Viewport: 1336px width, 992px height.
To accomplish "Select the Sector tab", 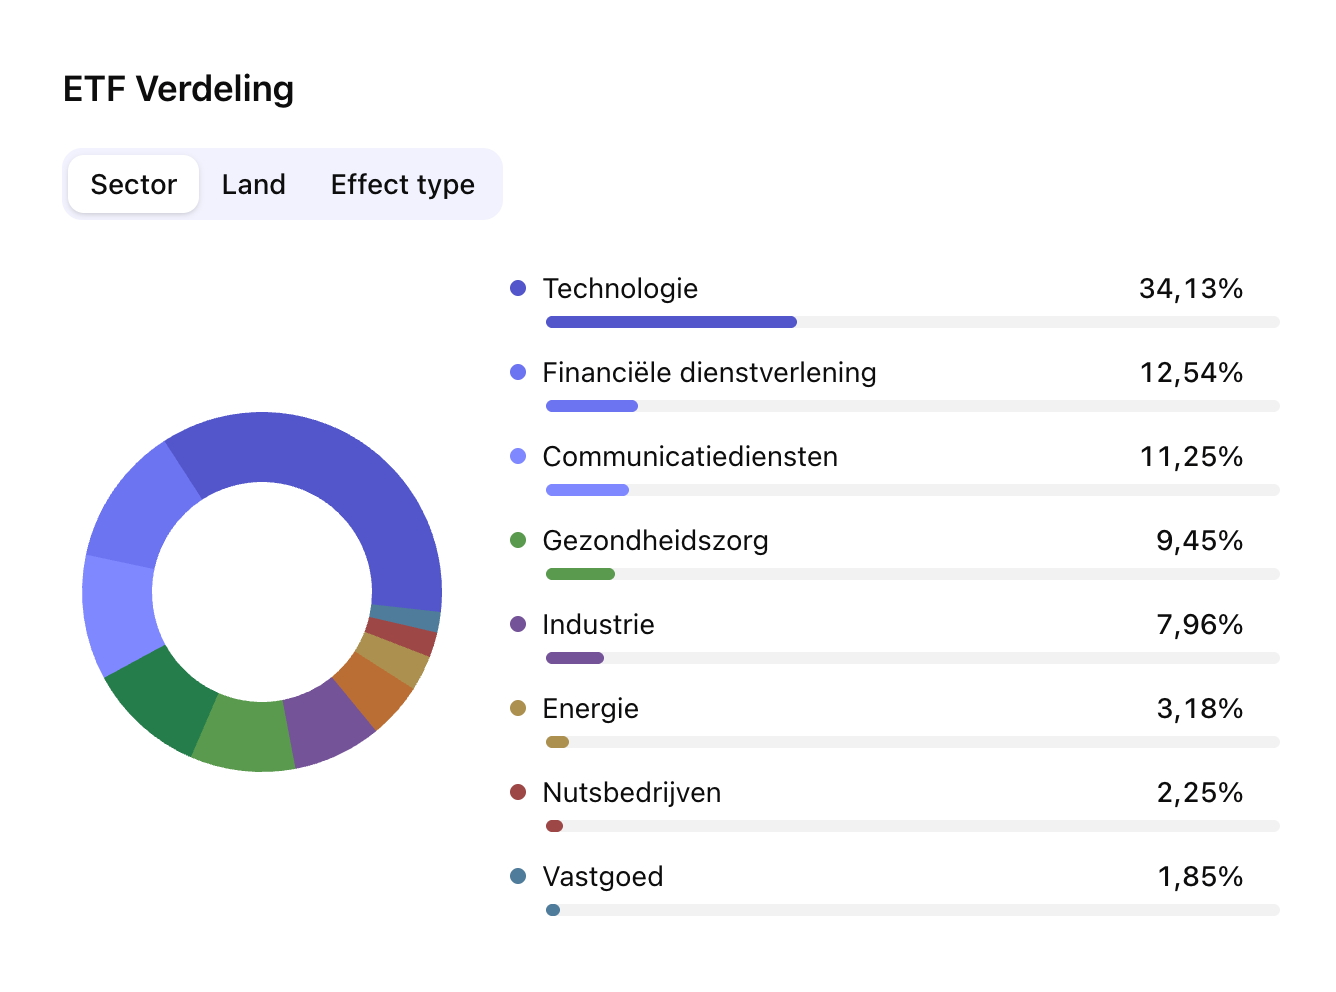I will coord(133,184).
